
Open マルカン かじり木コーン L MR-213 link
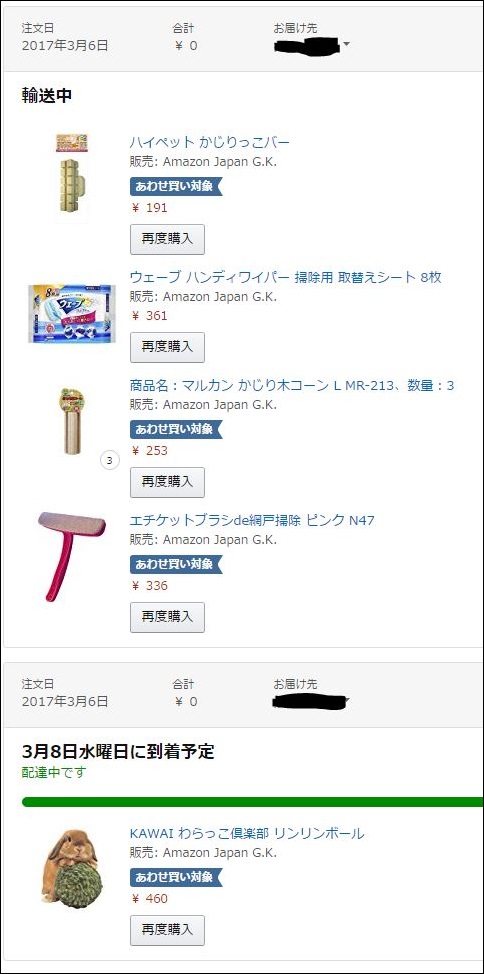(x=291, y=385)
